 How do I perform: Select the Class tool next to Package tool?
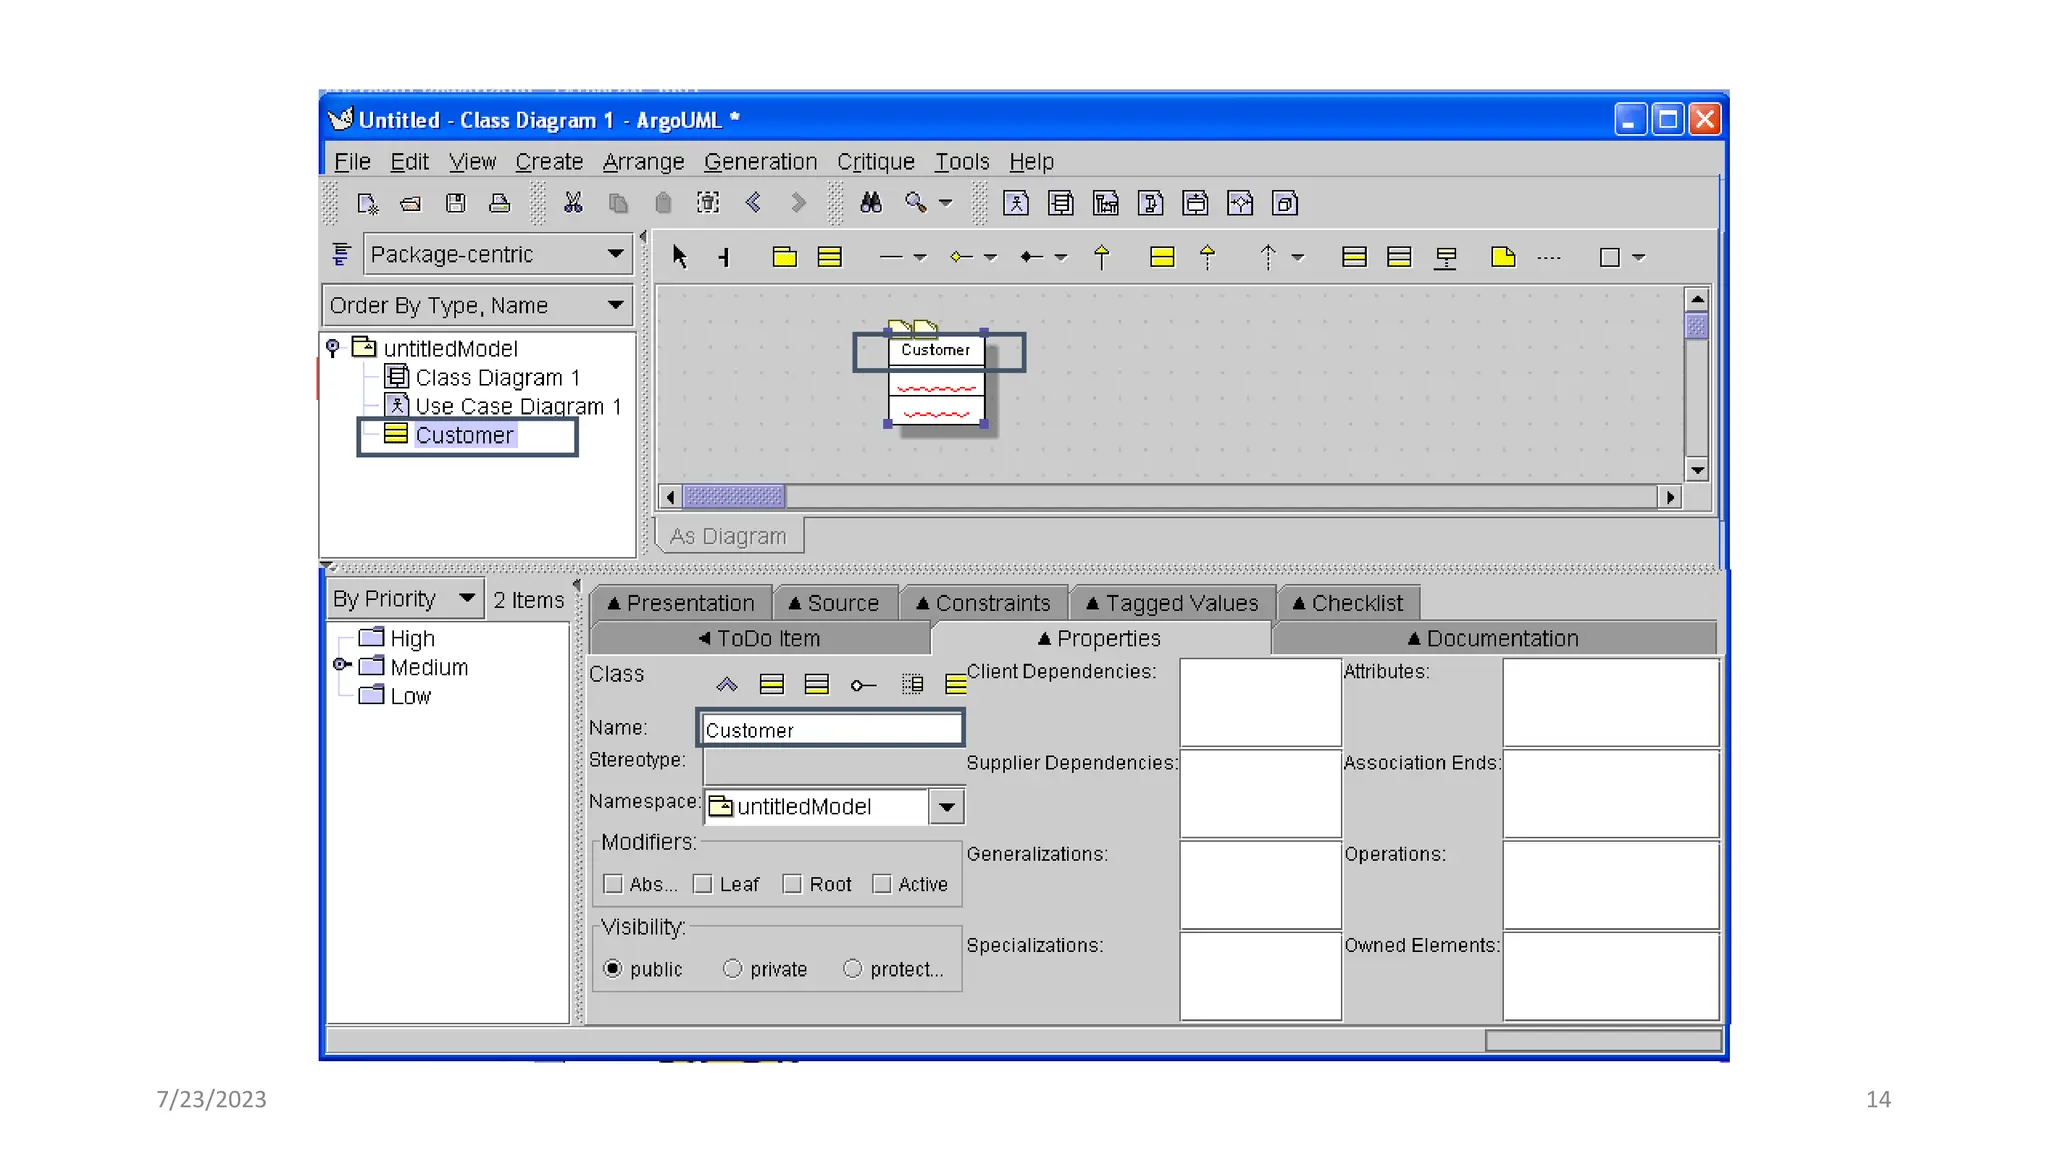pos(830,257)
